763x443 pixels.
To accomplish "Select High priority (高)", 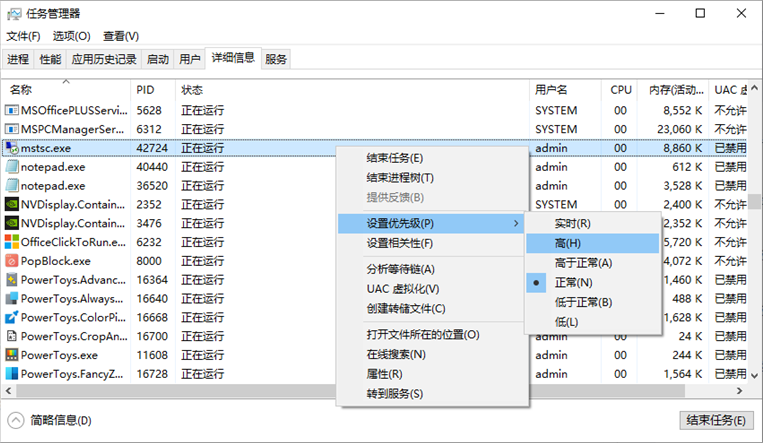I will click(593, 243).
